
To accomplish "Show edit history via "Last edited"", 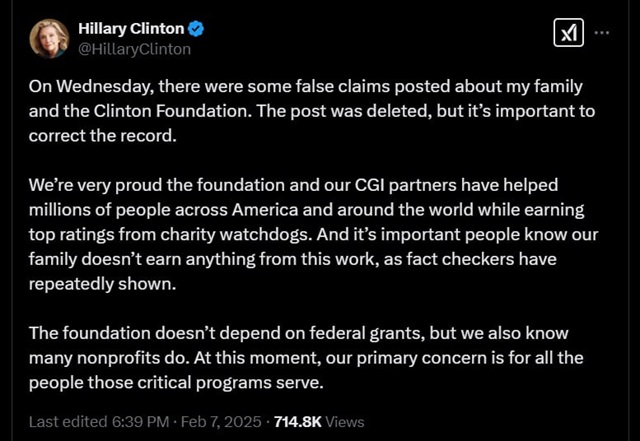I will click(x=68, y=421).
